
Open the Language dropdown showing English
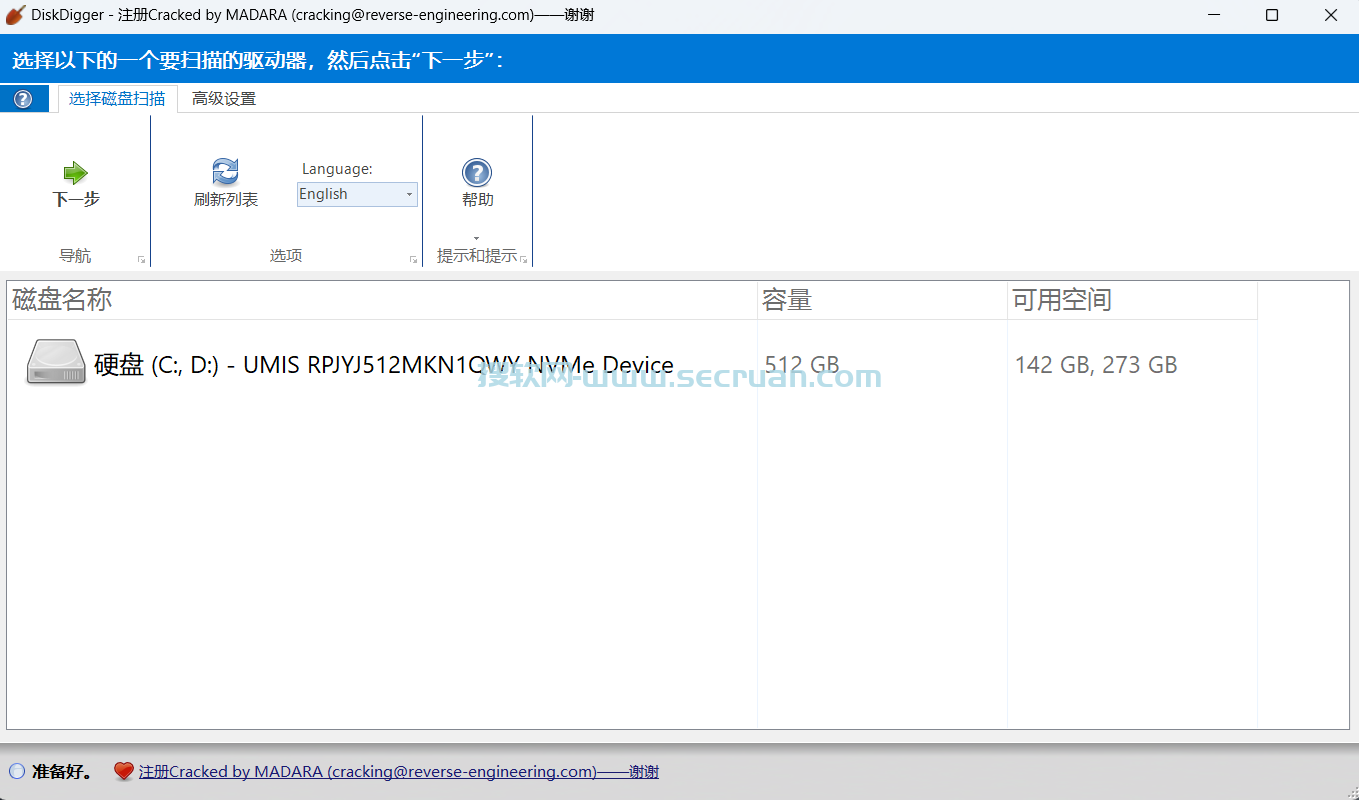[357, 194]
